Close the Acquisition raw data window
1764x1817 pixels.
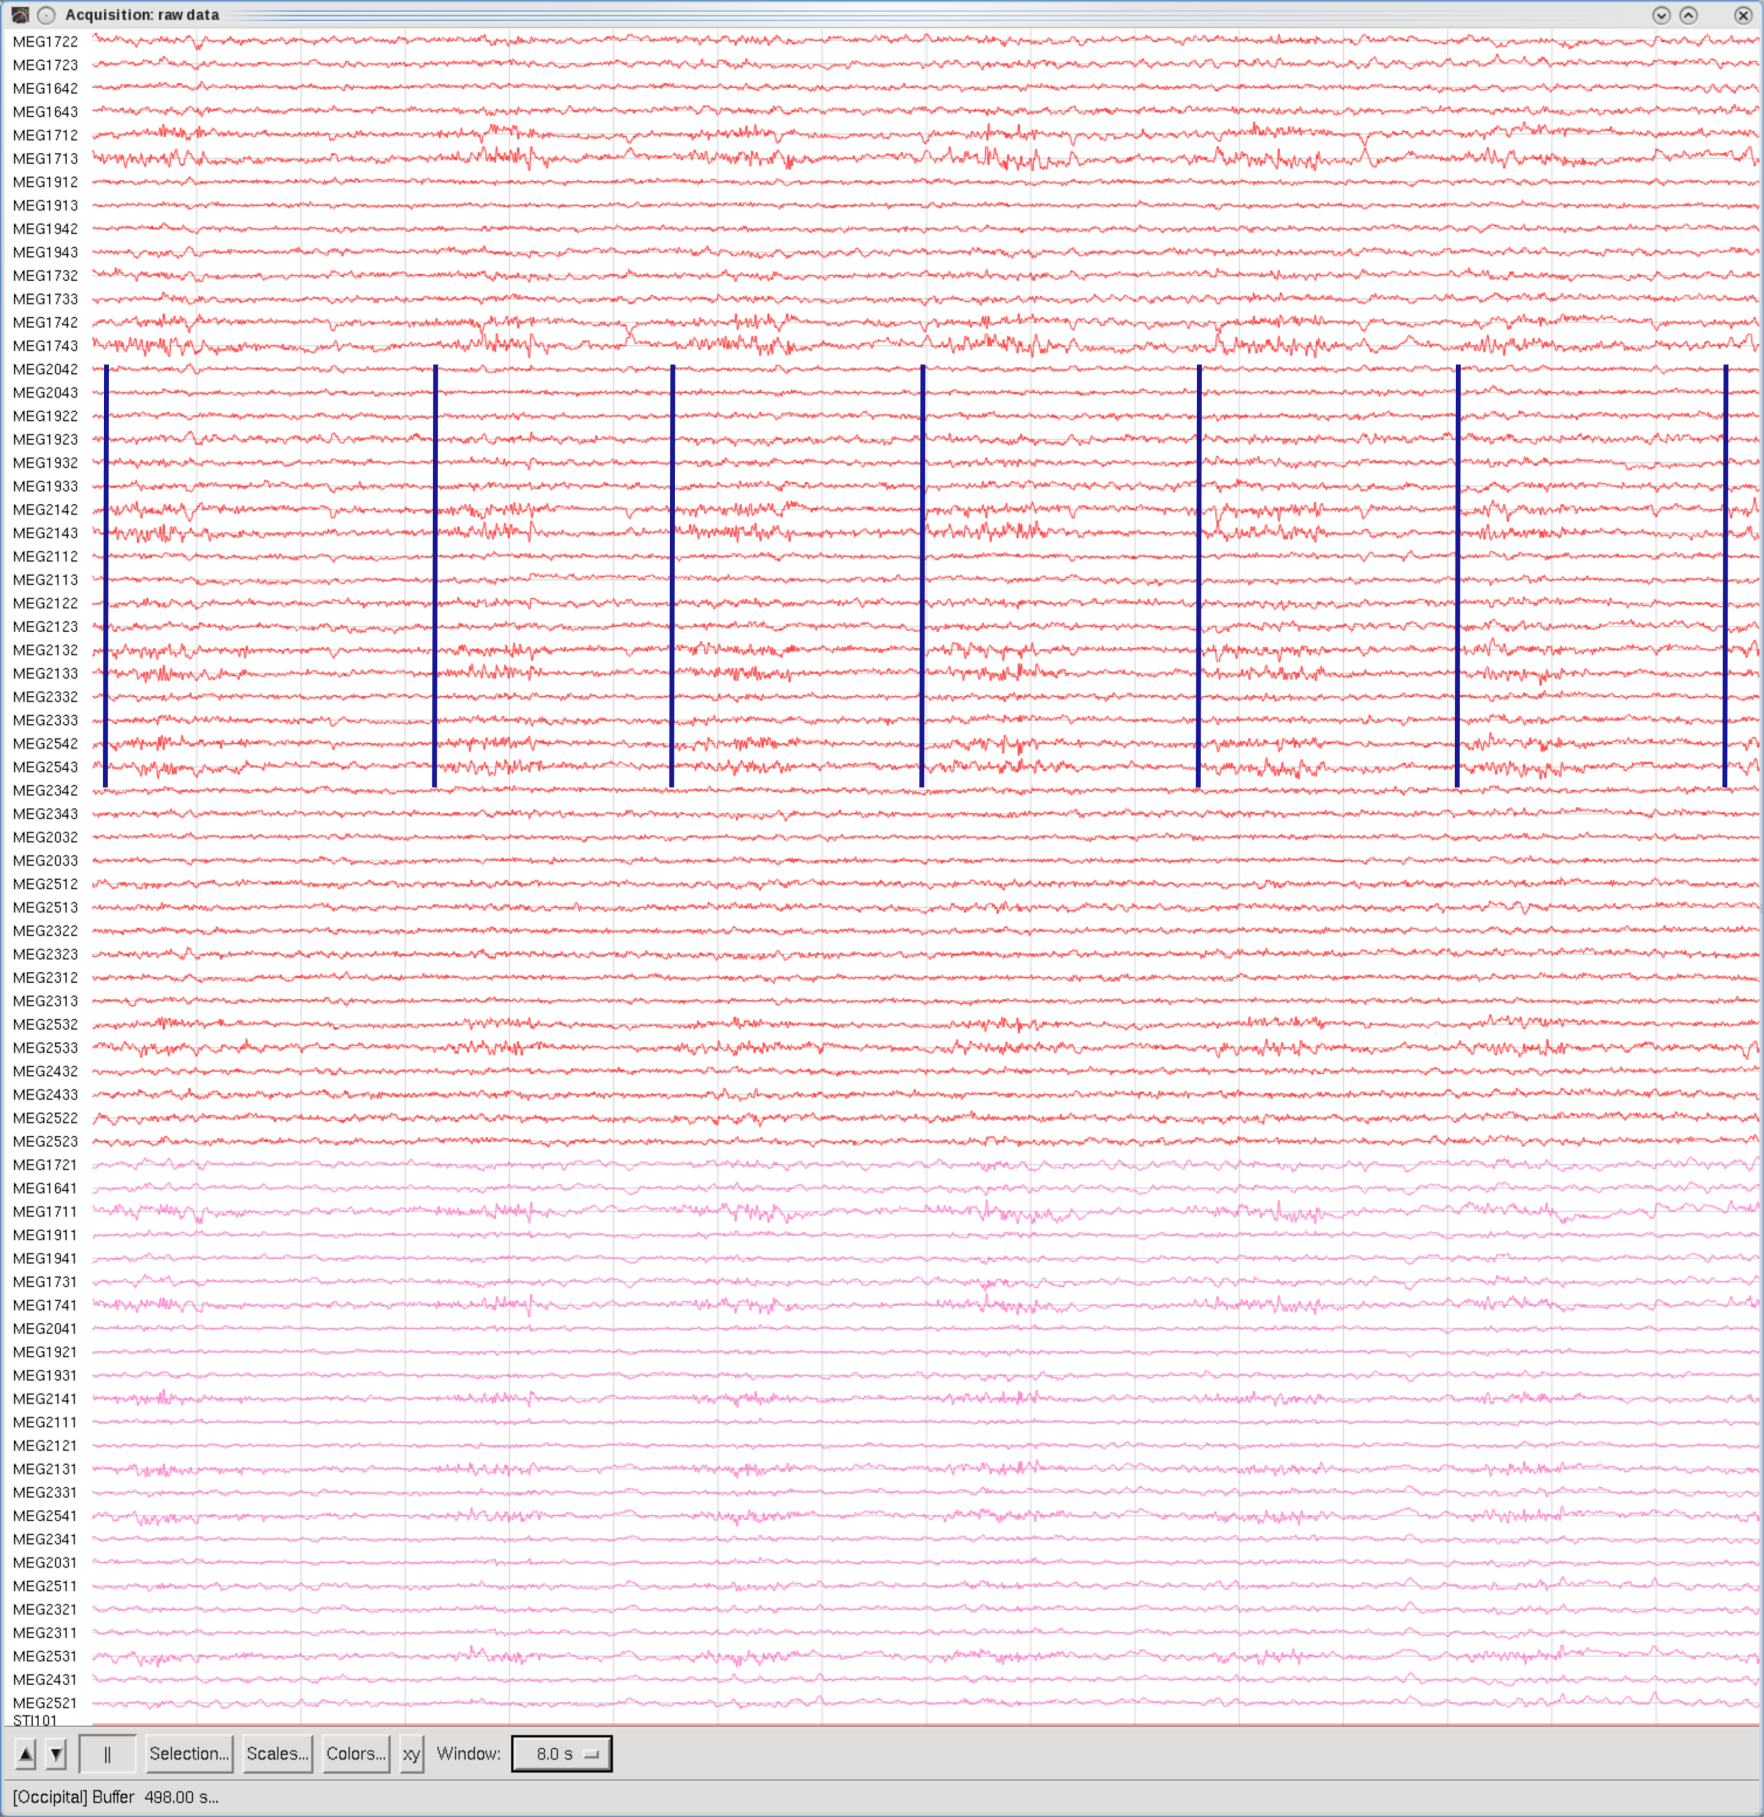tap(1742, 15)
